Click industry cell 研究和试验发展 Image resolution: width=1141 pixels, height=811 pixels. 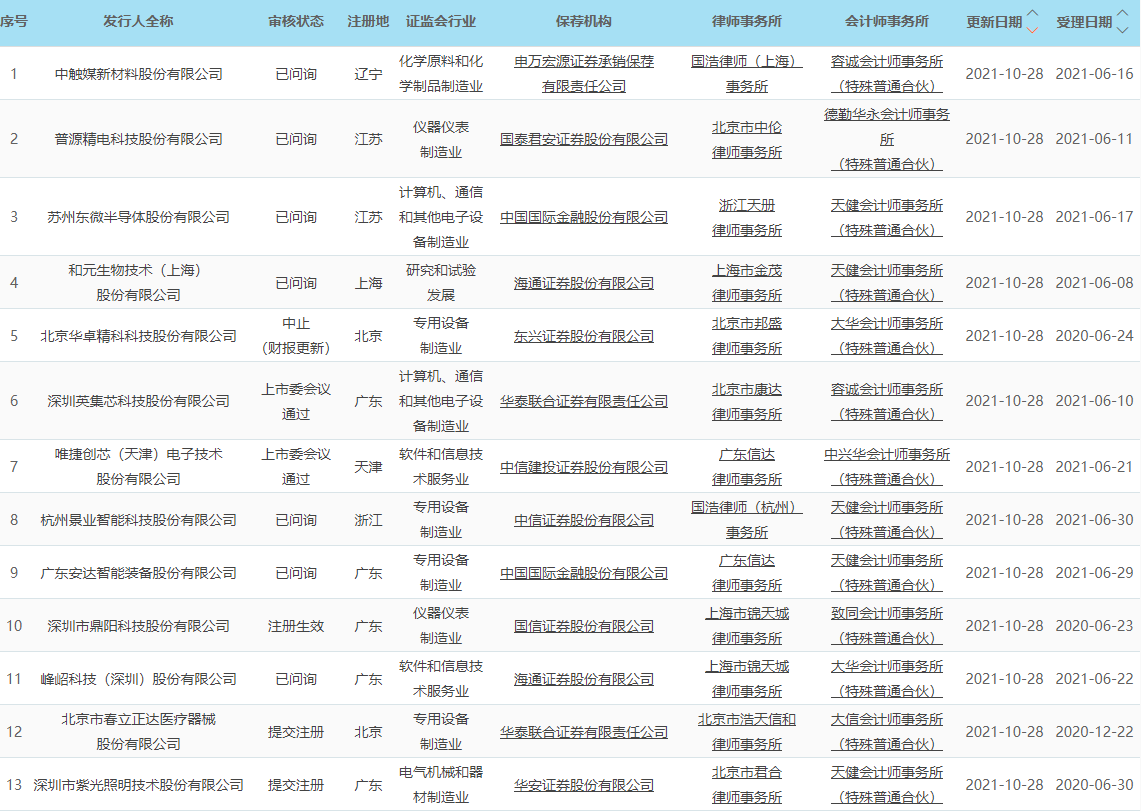441,282
